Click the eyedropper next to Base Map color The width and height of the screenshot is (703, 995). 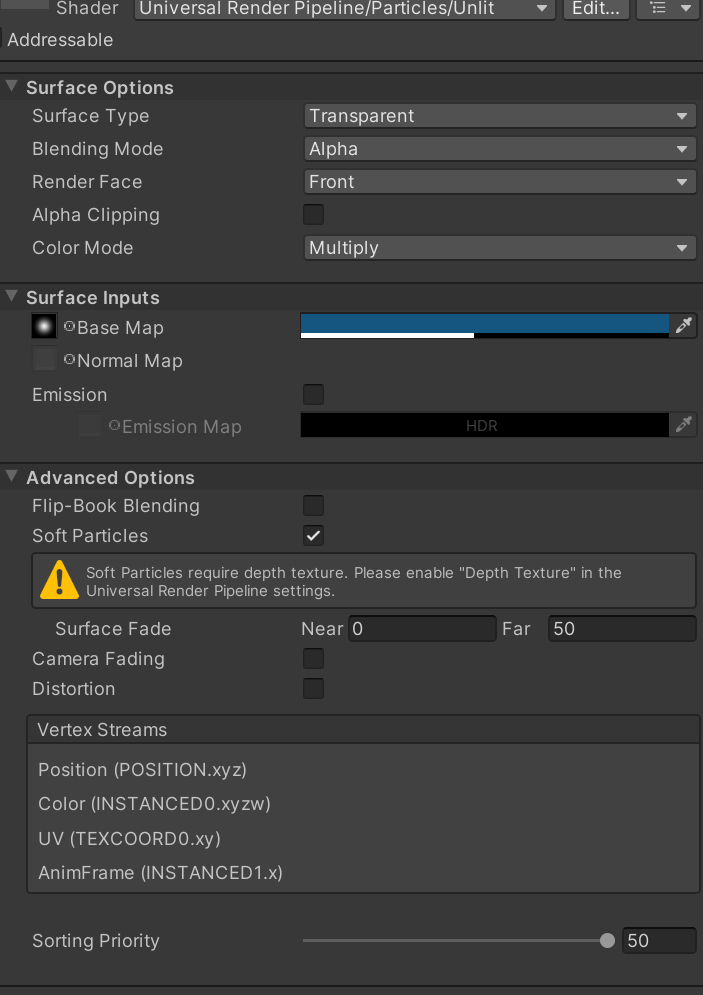click(684, 325)
